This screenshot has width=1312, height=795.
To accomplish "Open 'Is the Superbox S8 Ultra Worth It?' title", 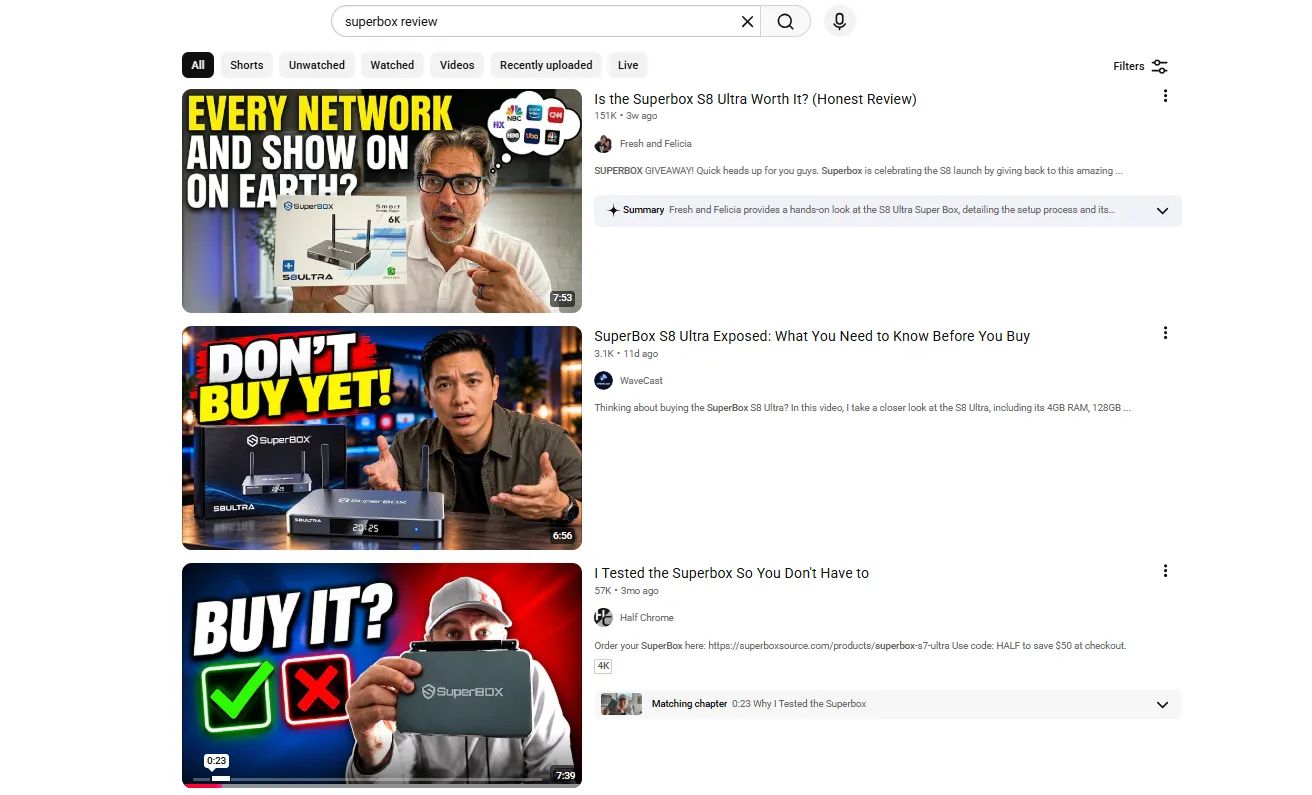I will [x=755, y=99].
